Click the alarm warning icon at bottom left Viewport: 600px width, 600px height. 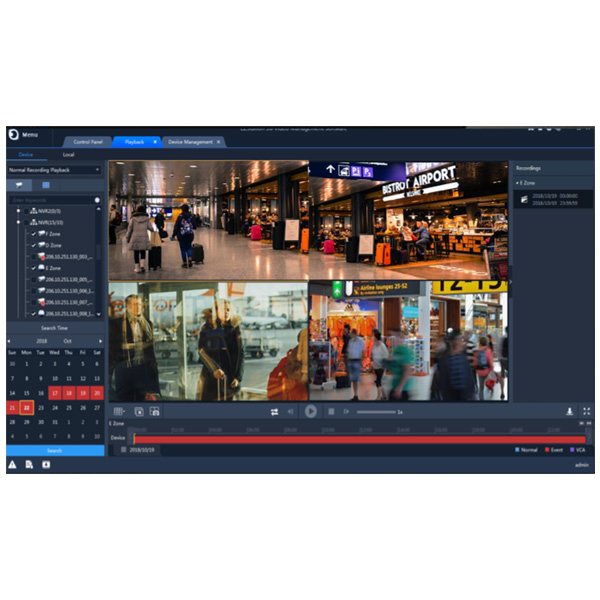click(13, 465)
